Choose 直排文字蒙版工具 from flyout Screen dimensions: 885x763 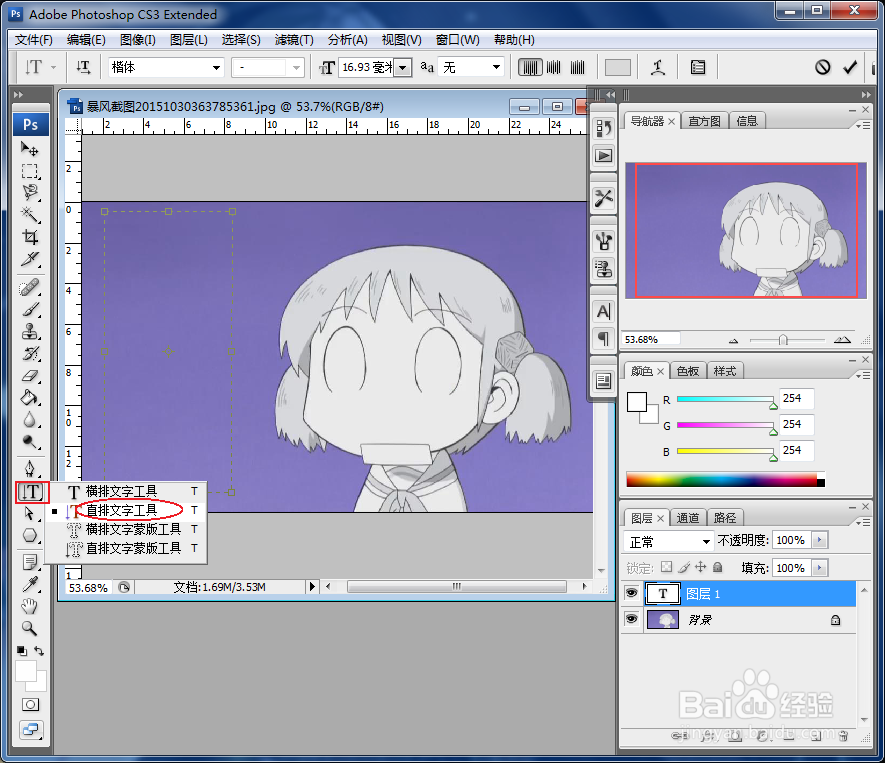pyautogui.click(x=126, y=548)
